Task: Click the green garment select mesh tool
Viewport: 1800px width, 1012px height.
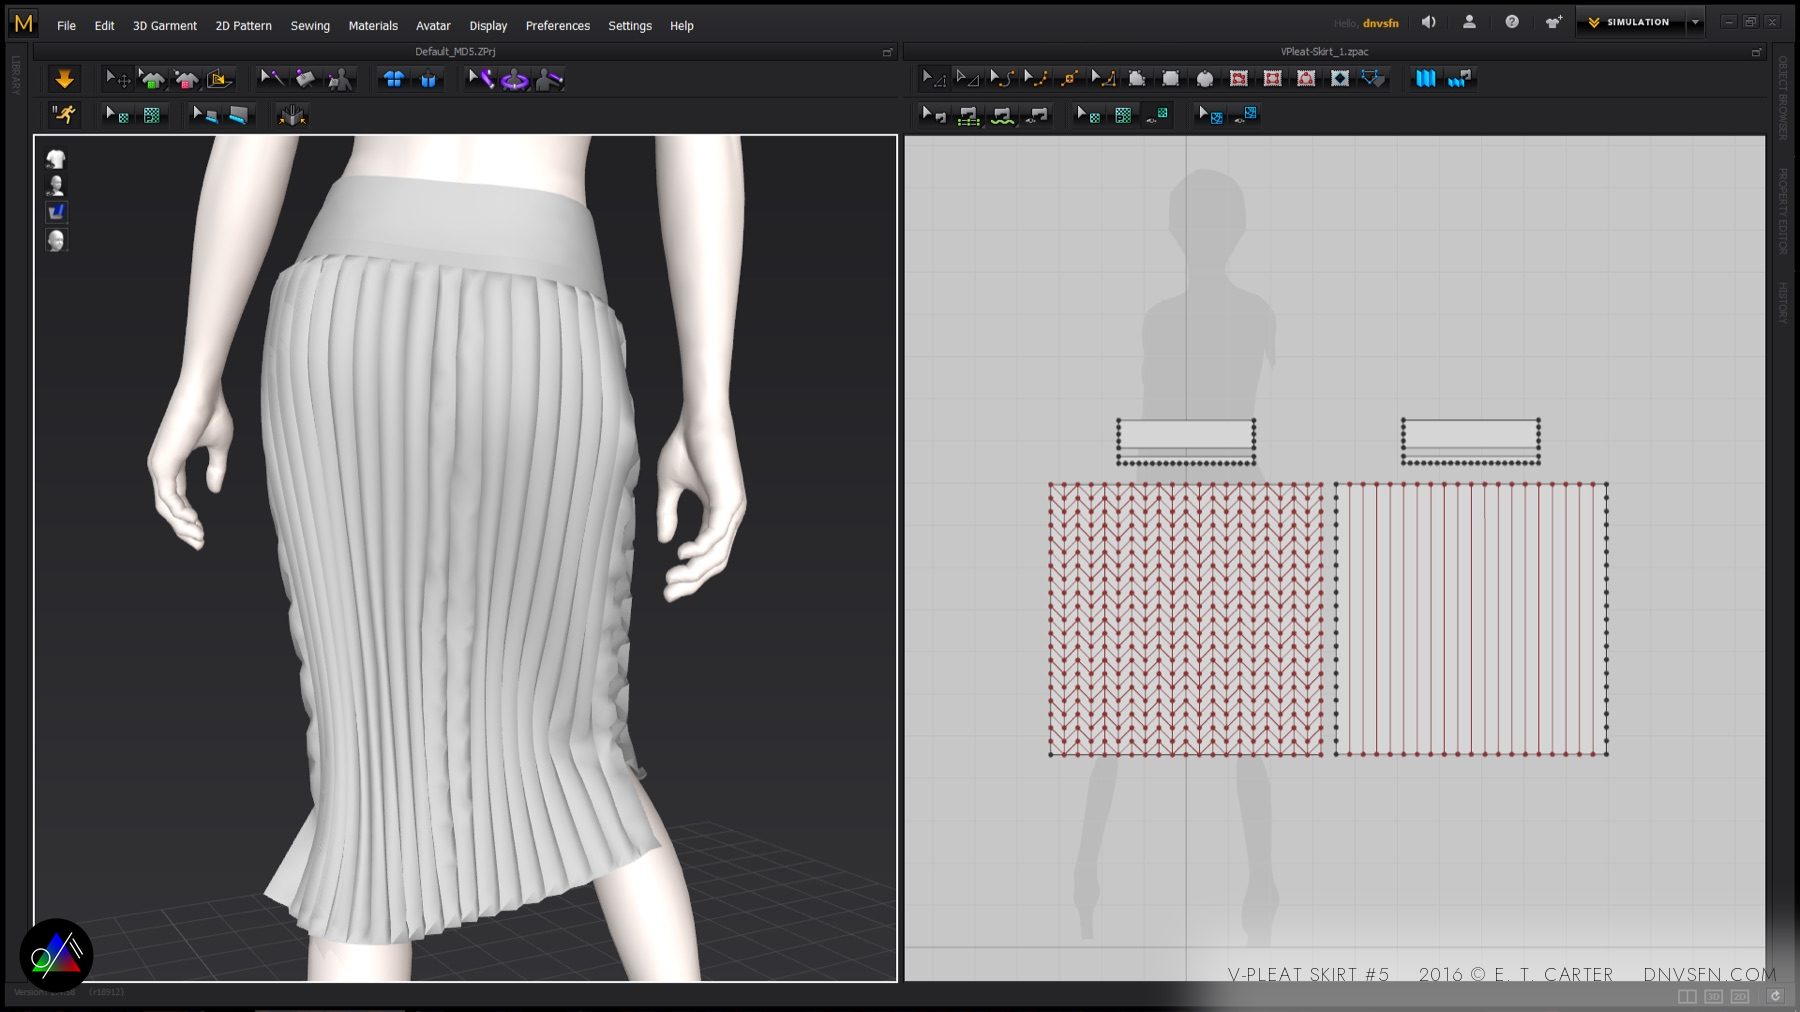Action: [152, 79]
